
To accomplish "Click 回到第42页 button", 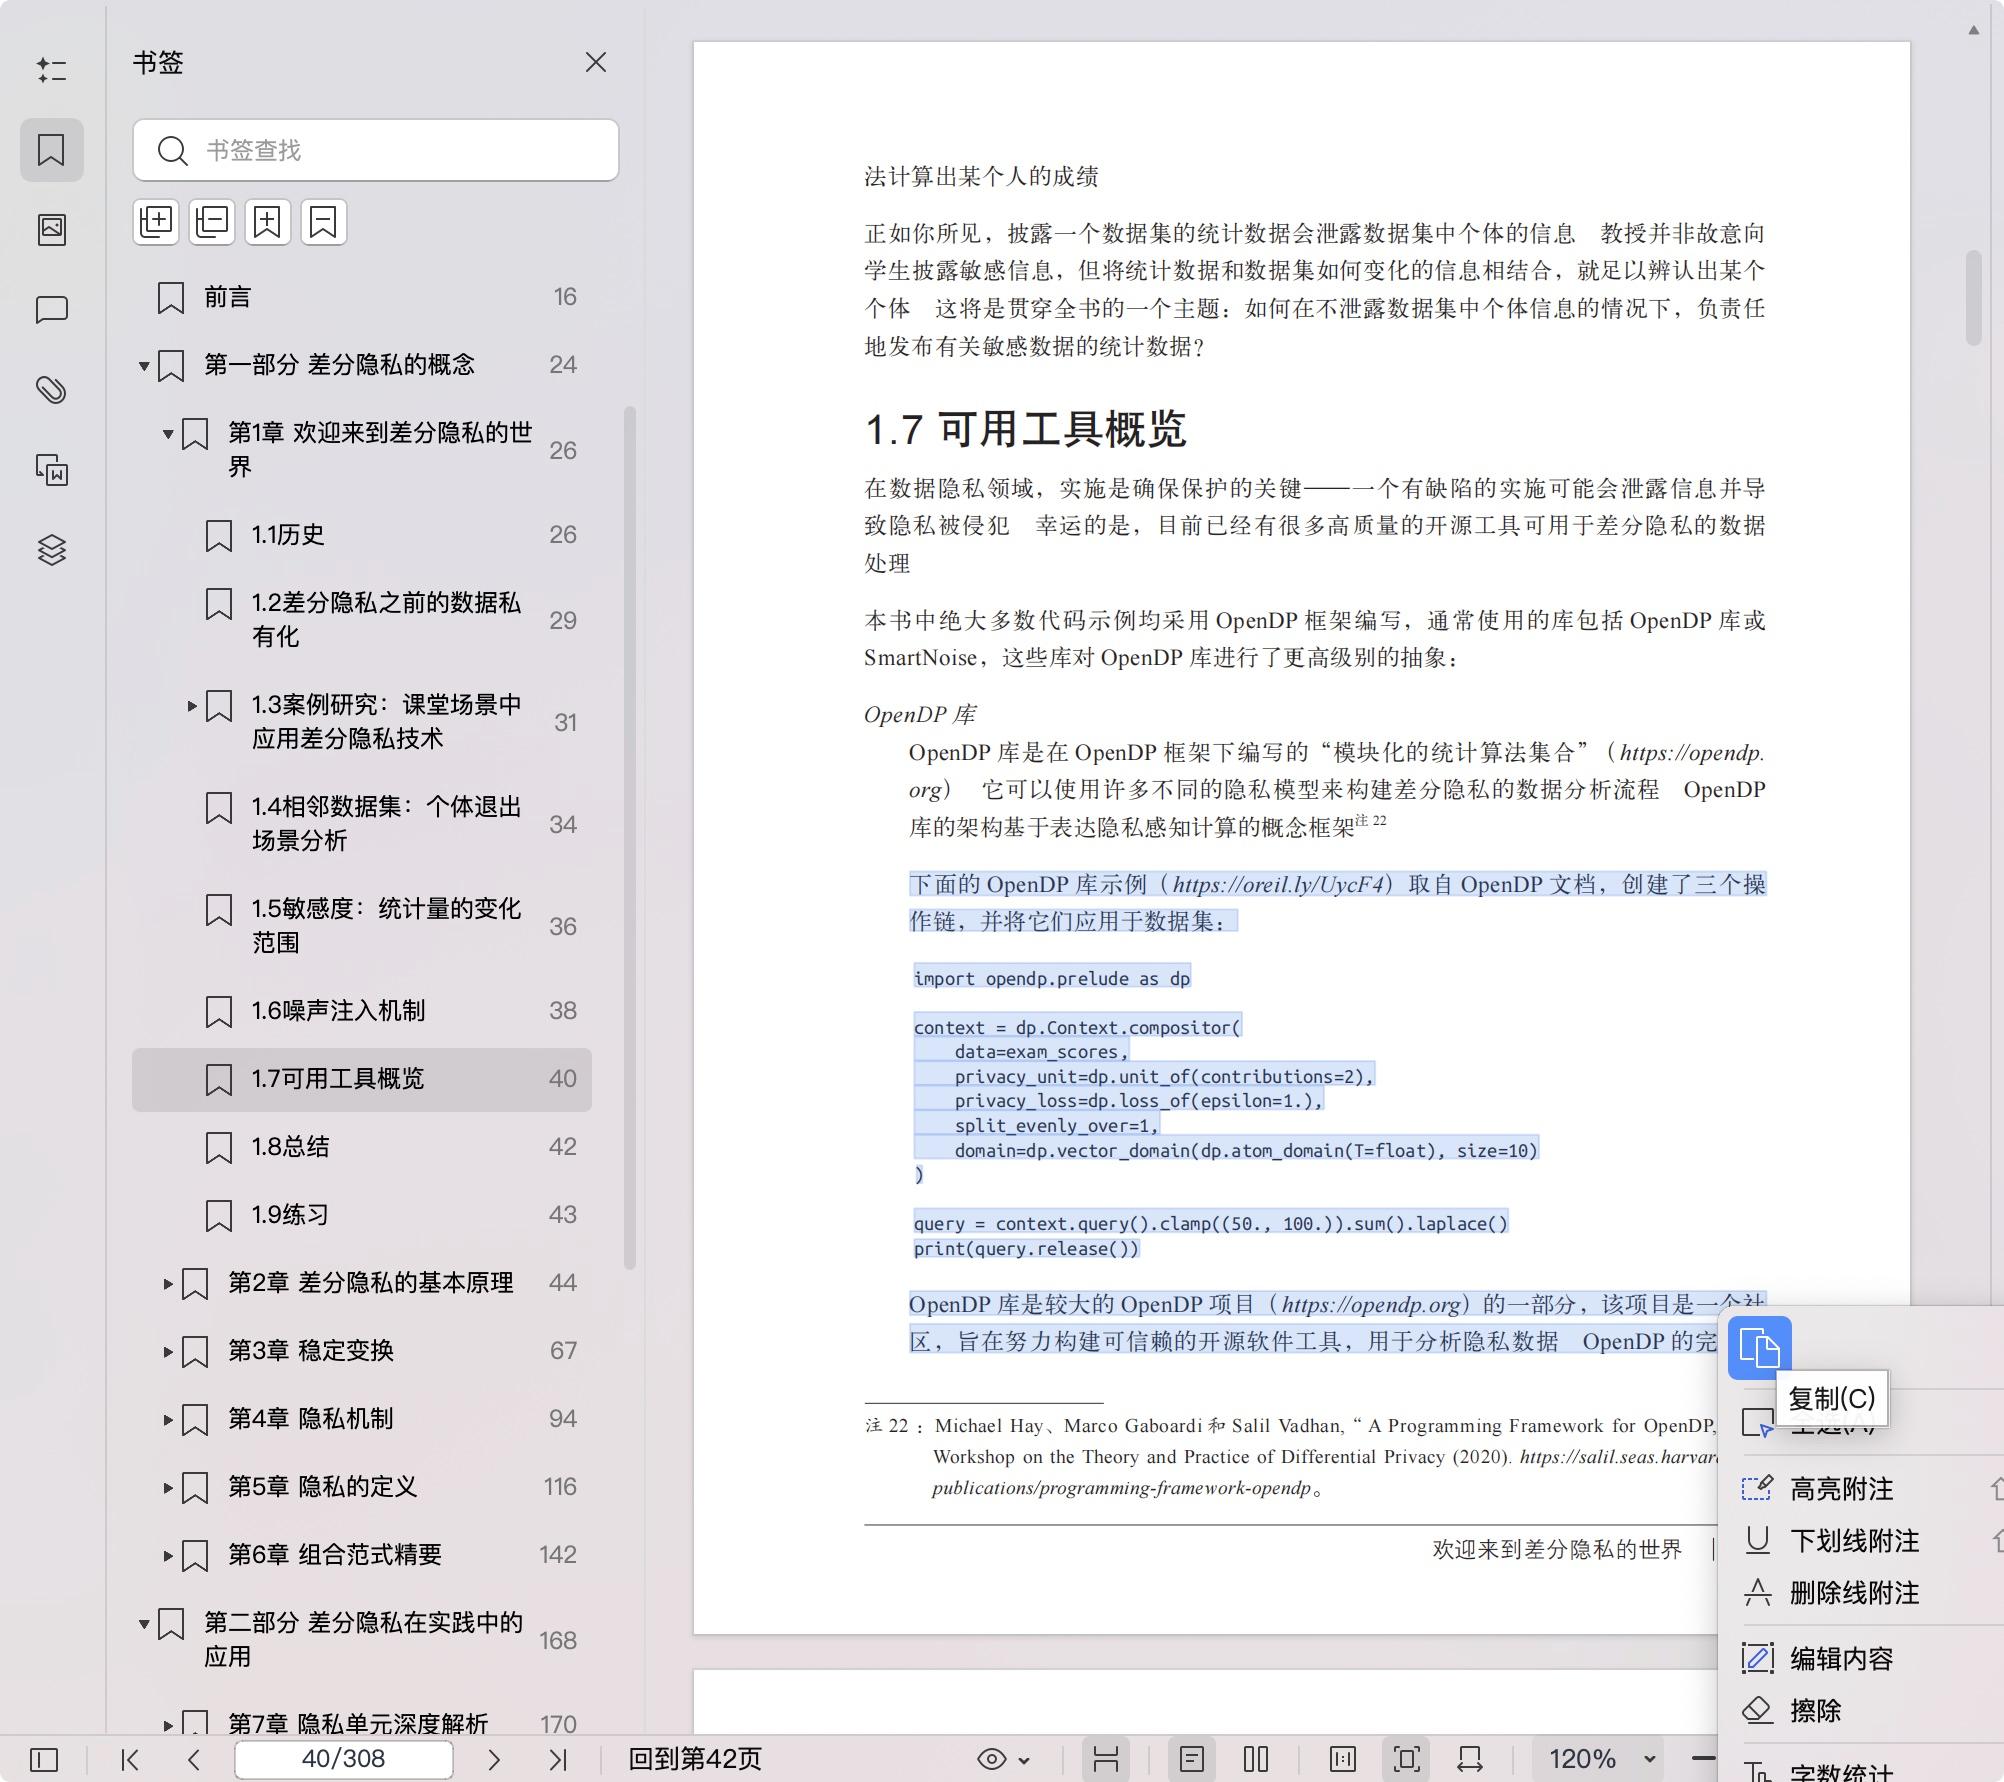I will pos(695,1759).
